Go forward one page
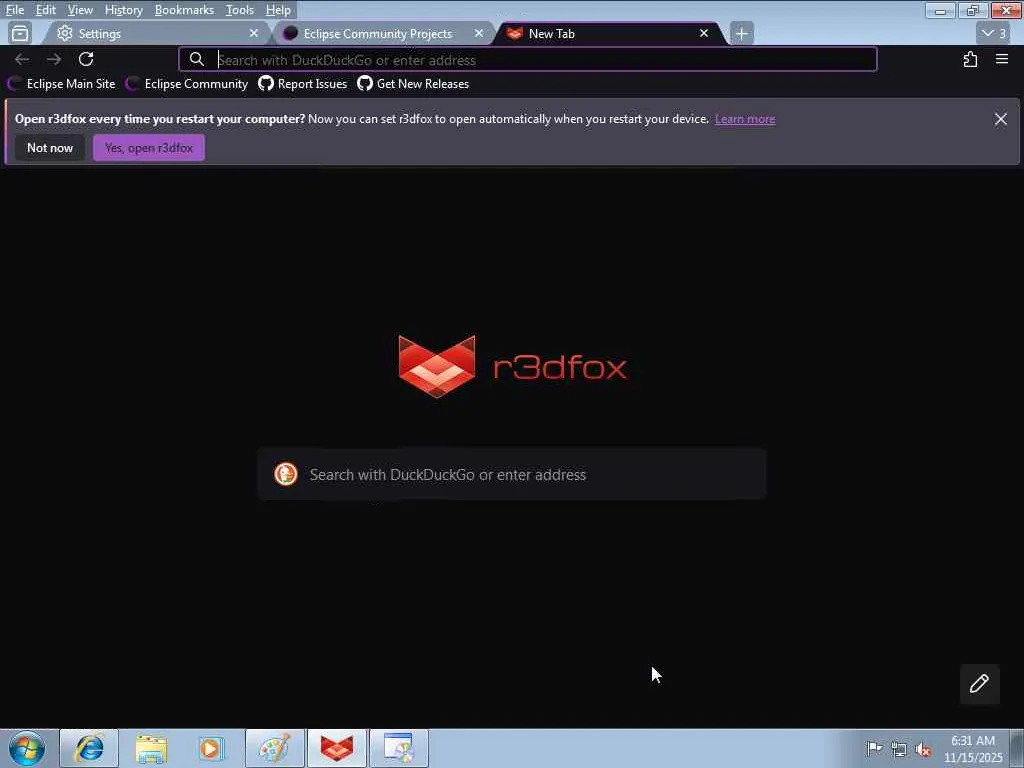 (x=54, y=59)
